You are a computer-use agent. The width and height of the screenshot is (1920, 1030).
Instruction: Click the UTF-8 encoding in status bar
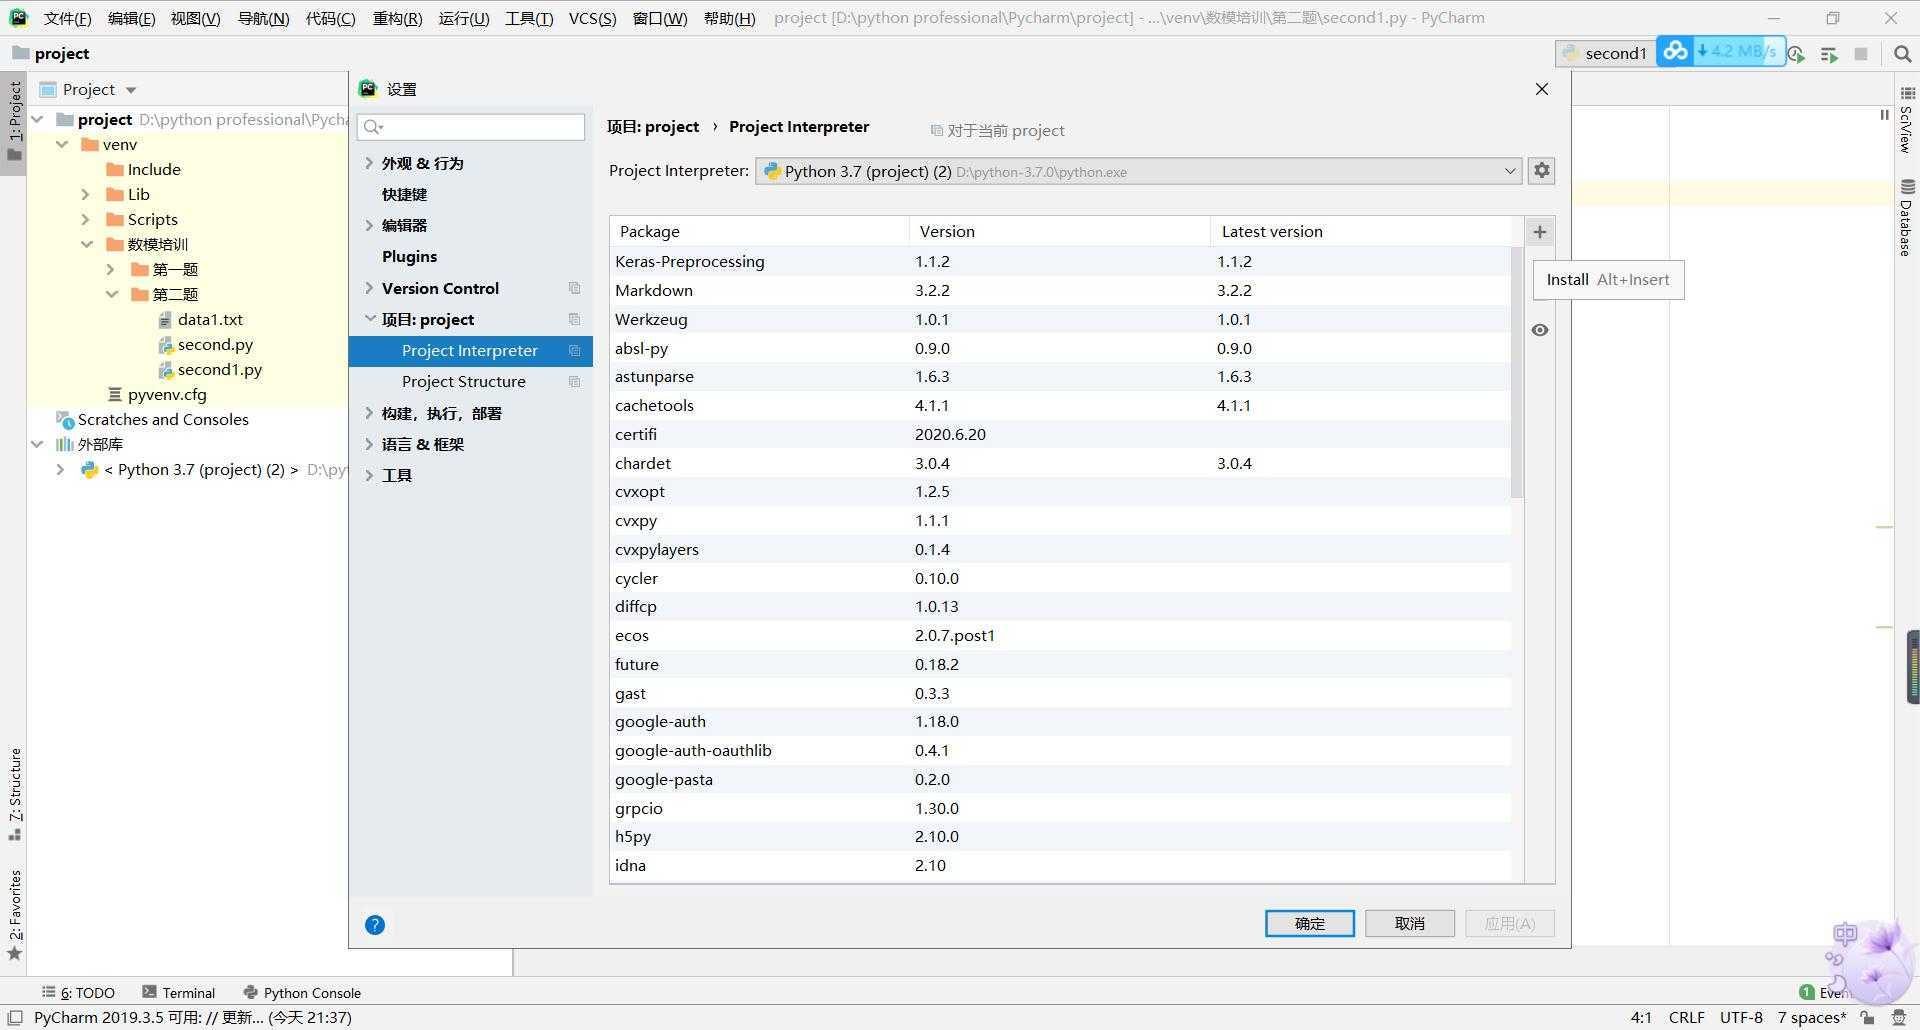1741,1017
